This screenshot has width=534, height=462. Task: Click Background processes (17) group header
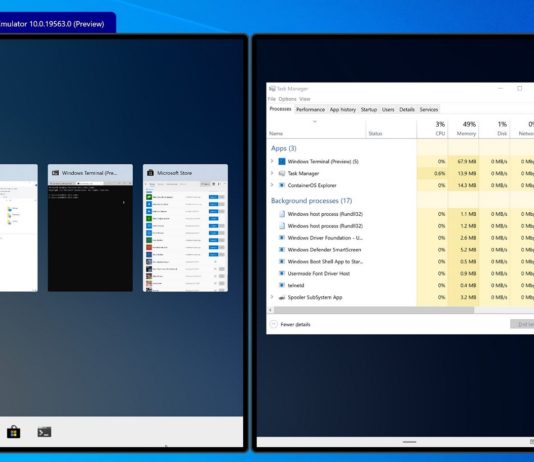point(311,201)
